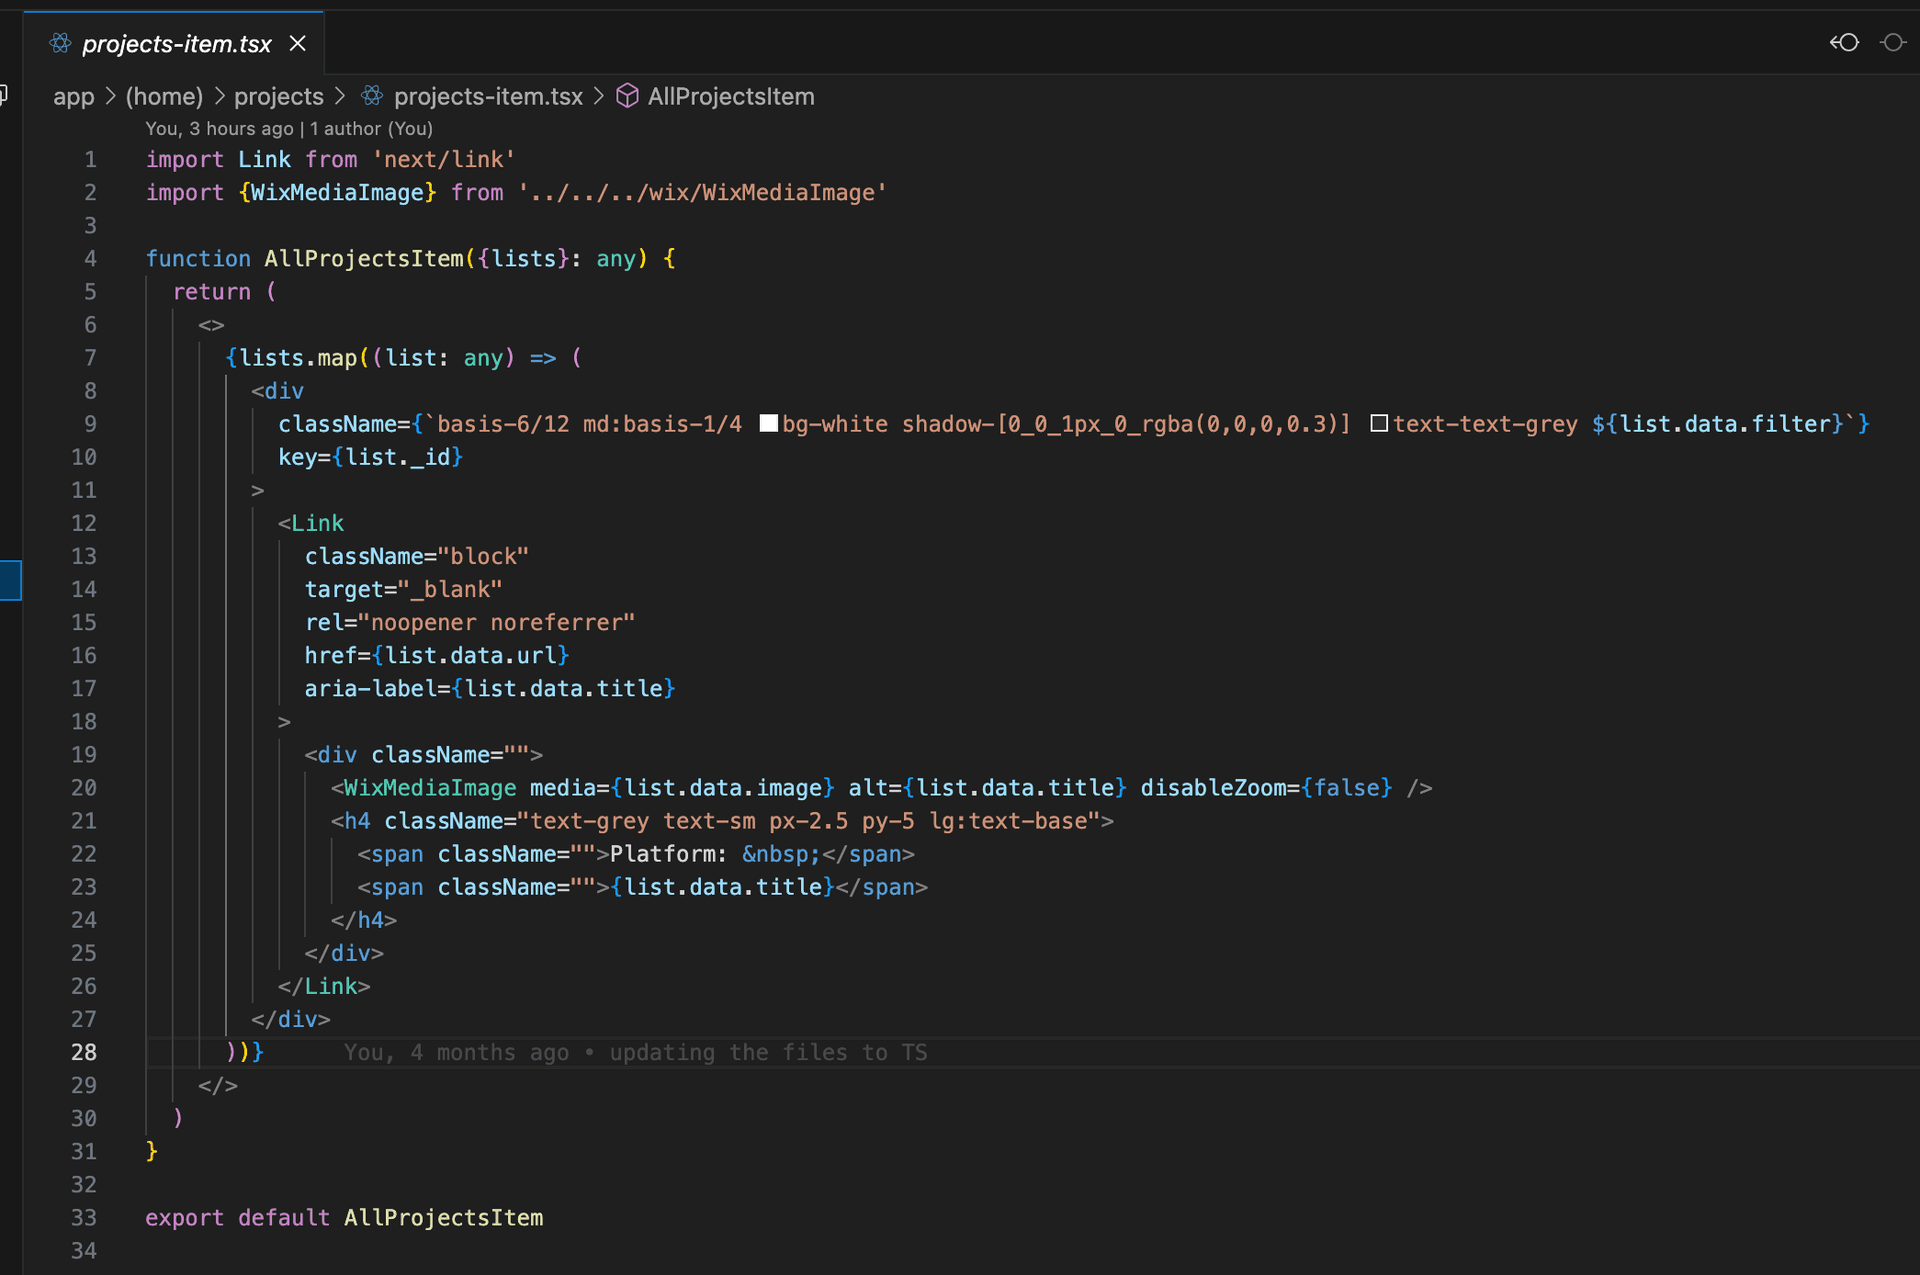The height and width of the screenshot is (1275, 1920).
Task: Click the React file icon in tab
Action: (60, 43)
